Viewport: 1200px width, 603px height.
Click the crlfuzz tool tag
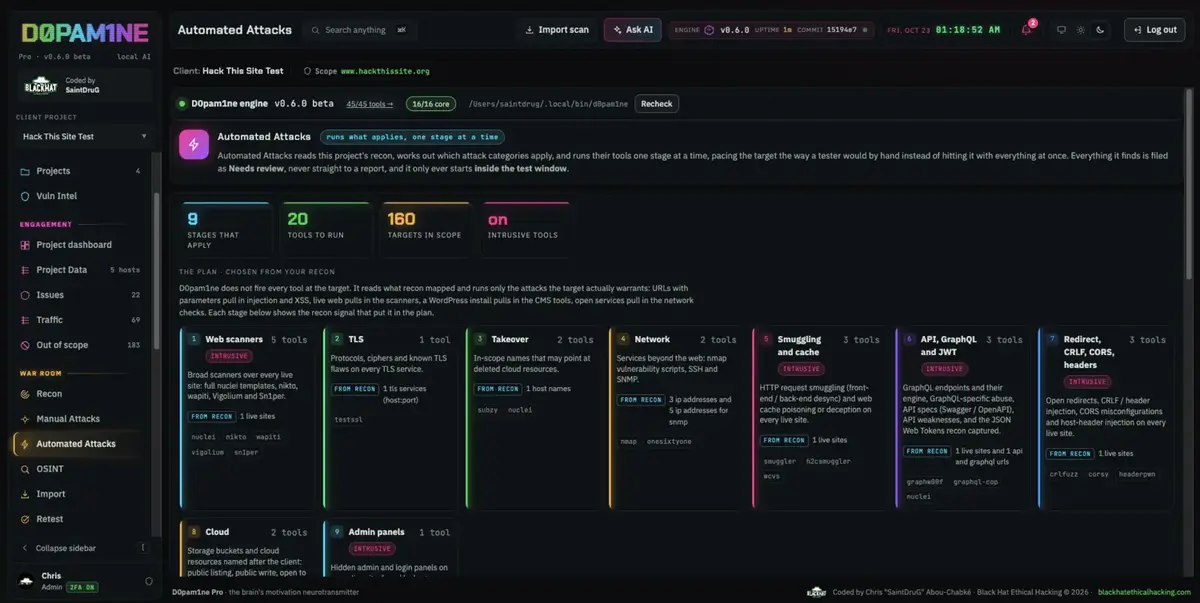pos(1063,474)
